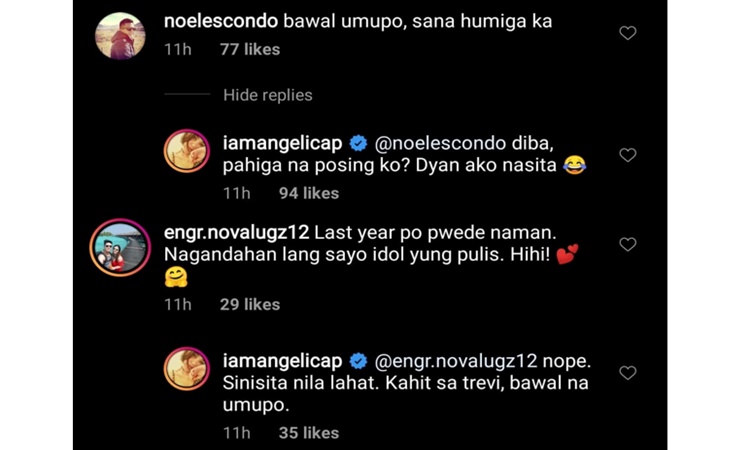The width and height of the screenshot is (750, 450).
Task: View the 94 likes list
Action: pyautogui.click(x=309, y=193)
